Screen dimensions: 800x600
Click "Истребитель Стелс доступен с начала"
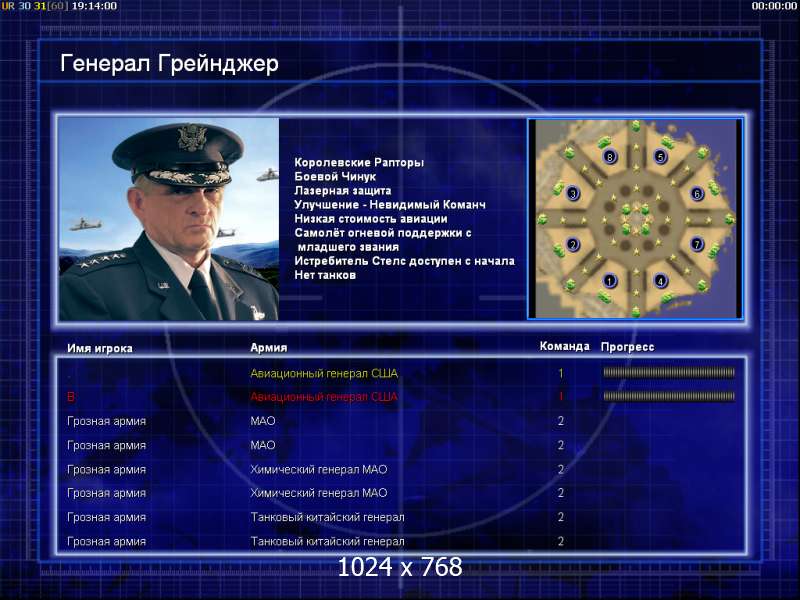[405, 261]
